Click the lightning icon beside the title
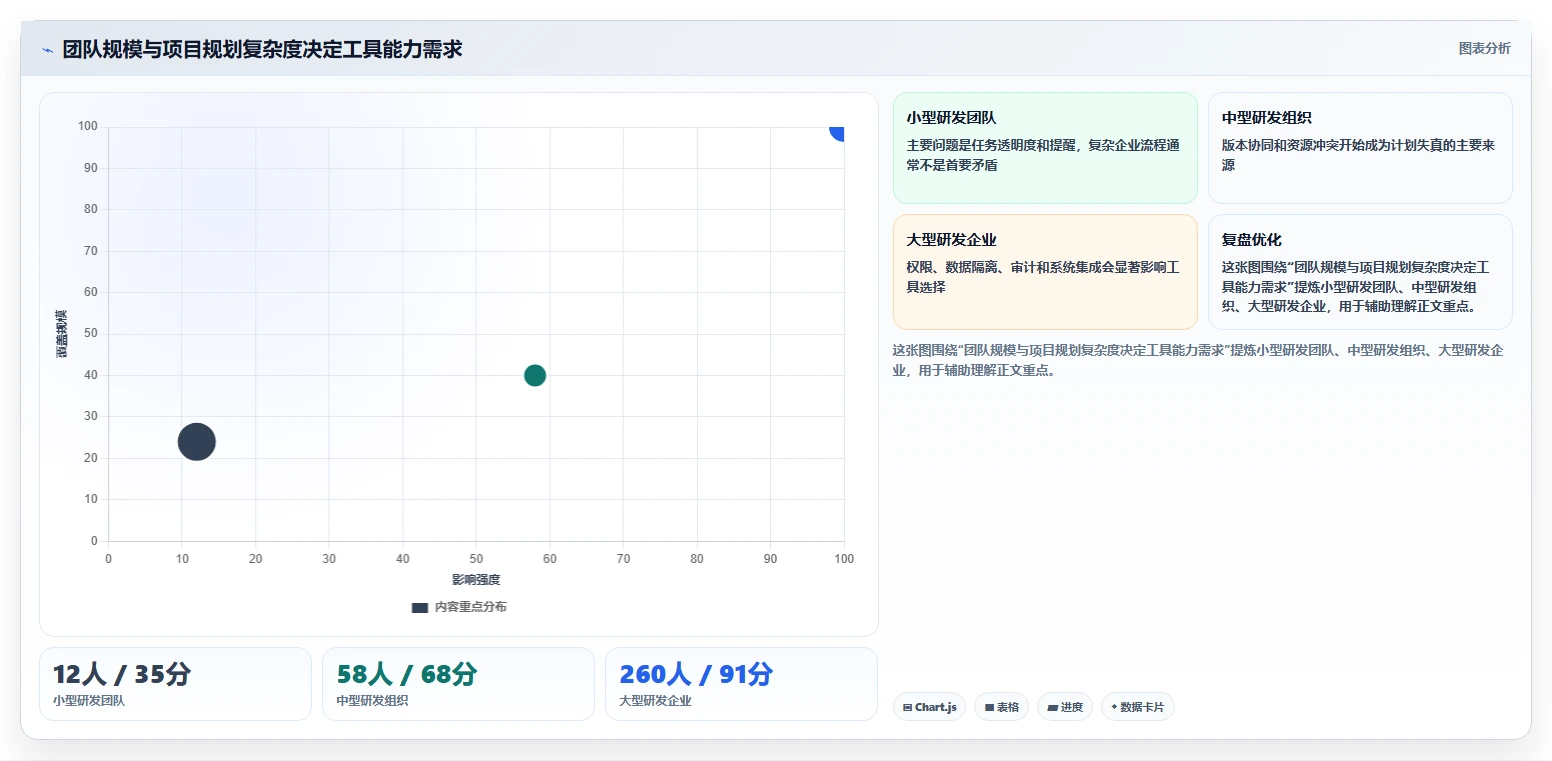 point(47,50)
